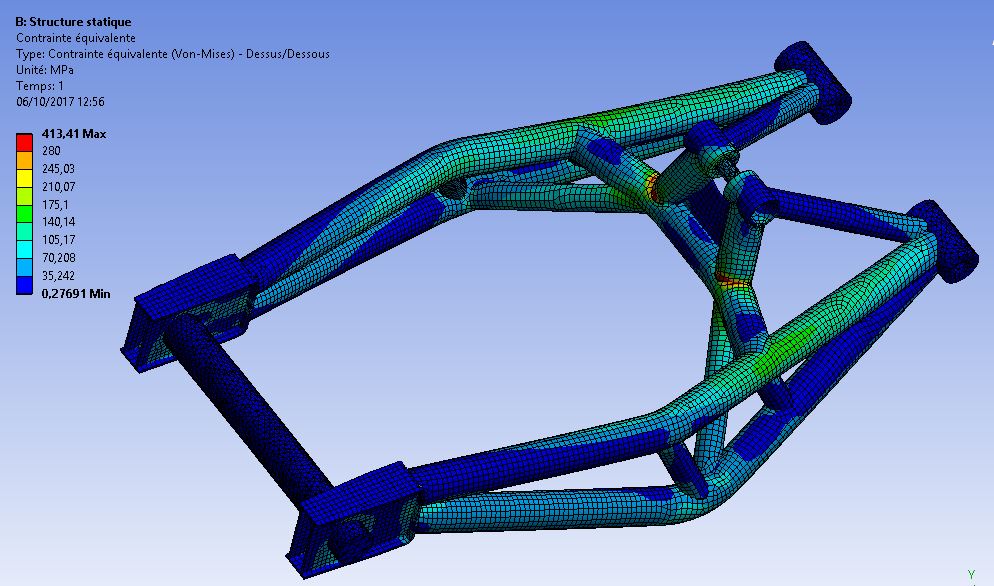Select the '0,27691 Min' legend value

75,294
